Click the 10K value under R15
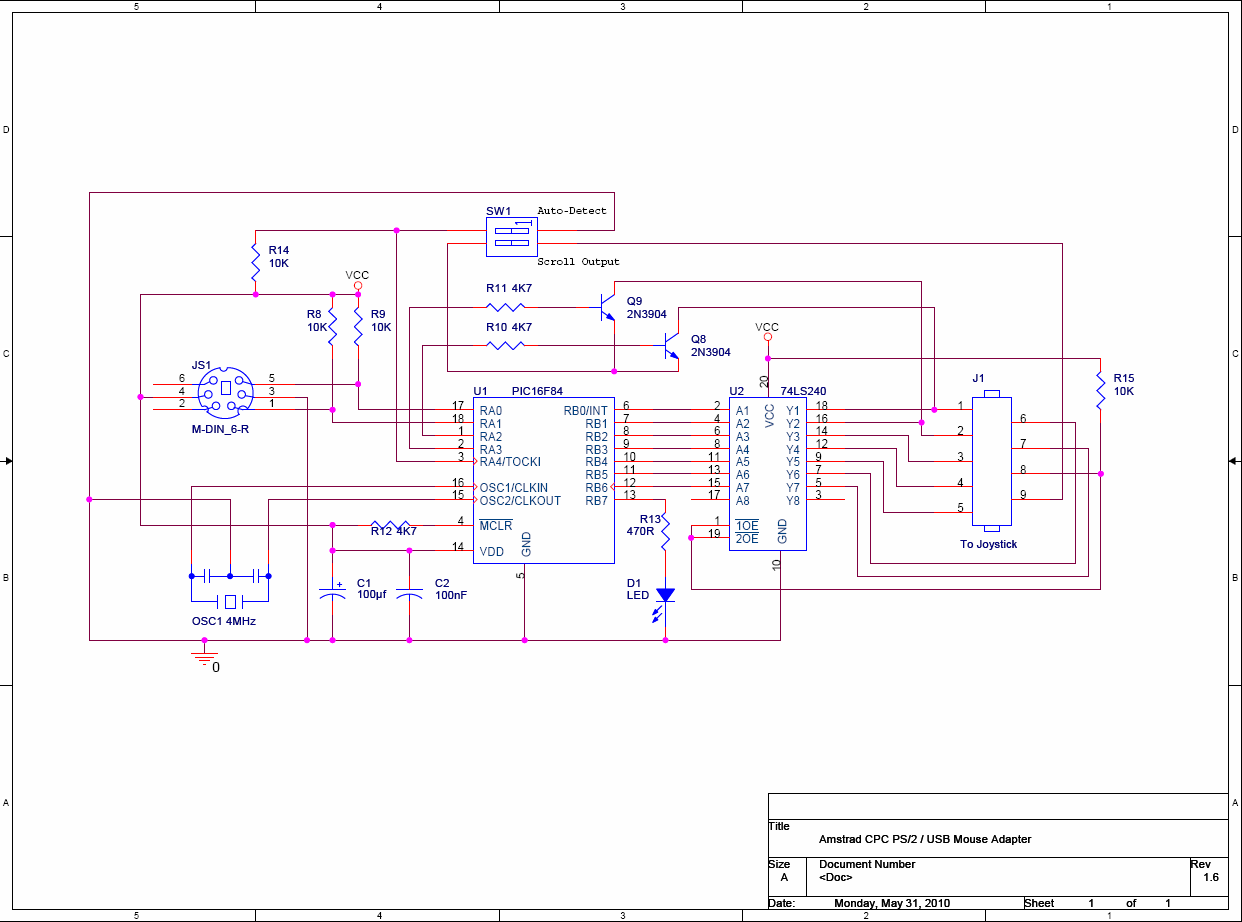The height and width of the screenshot is (922, 1242). 1124,392
